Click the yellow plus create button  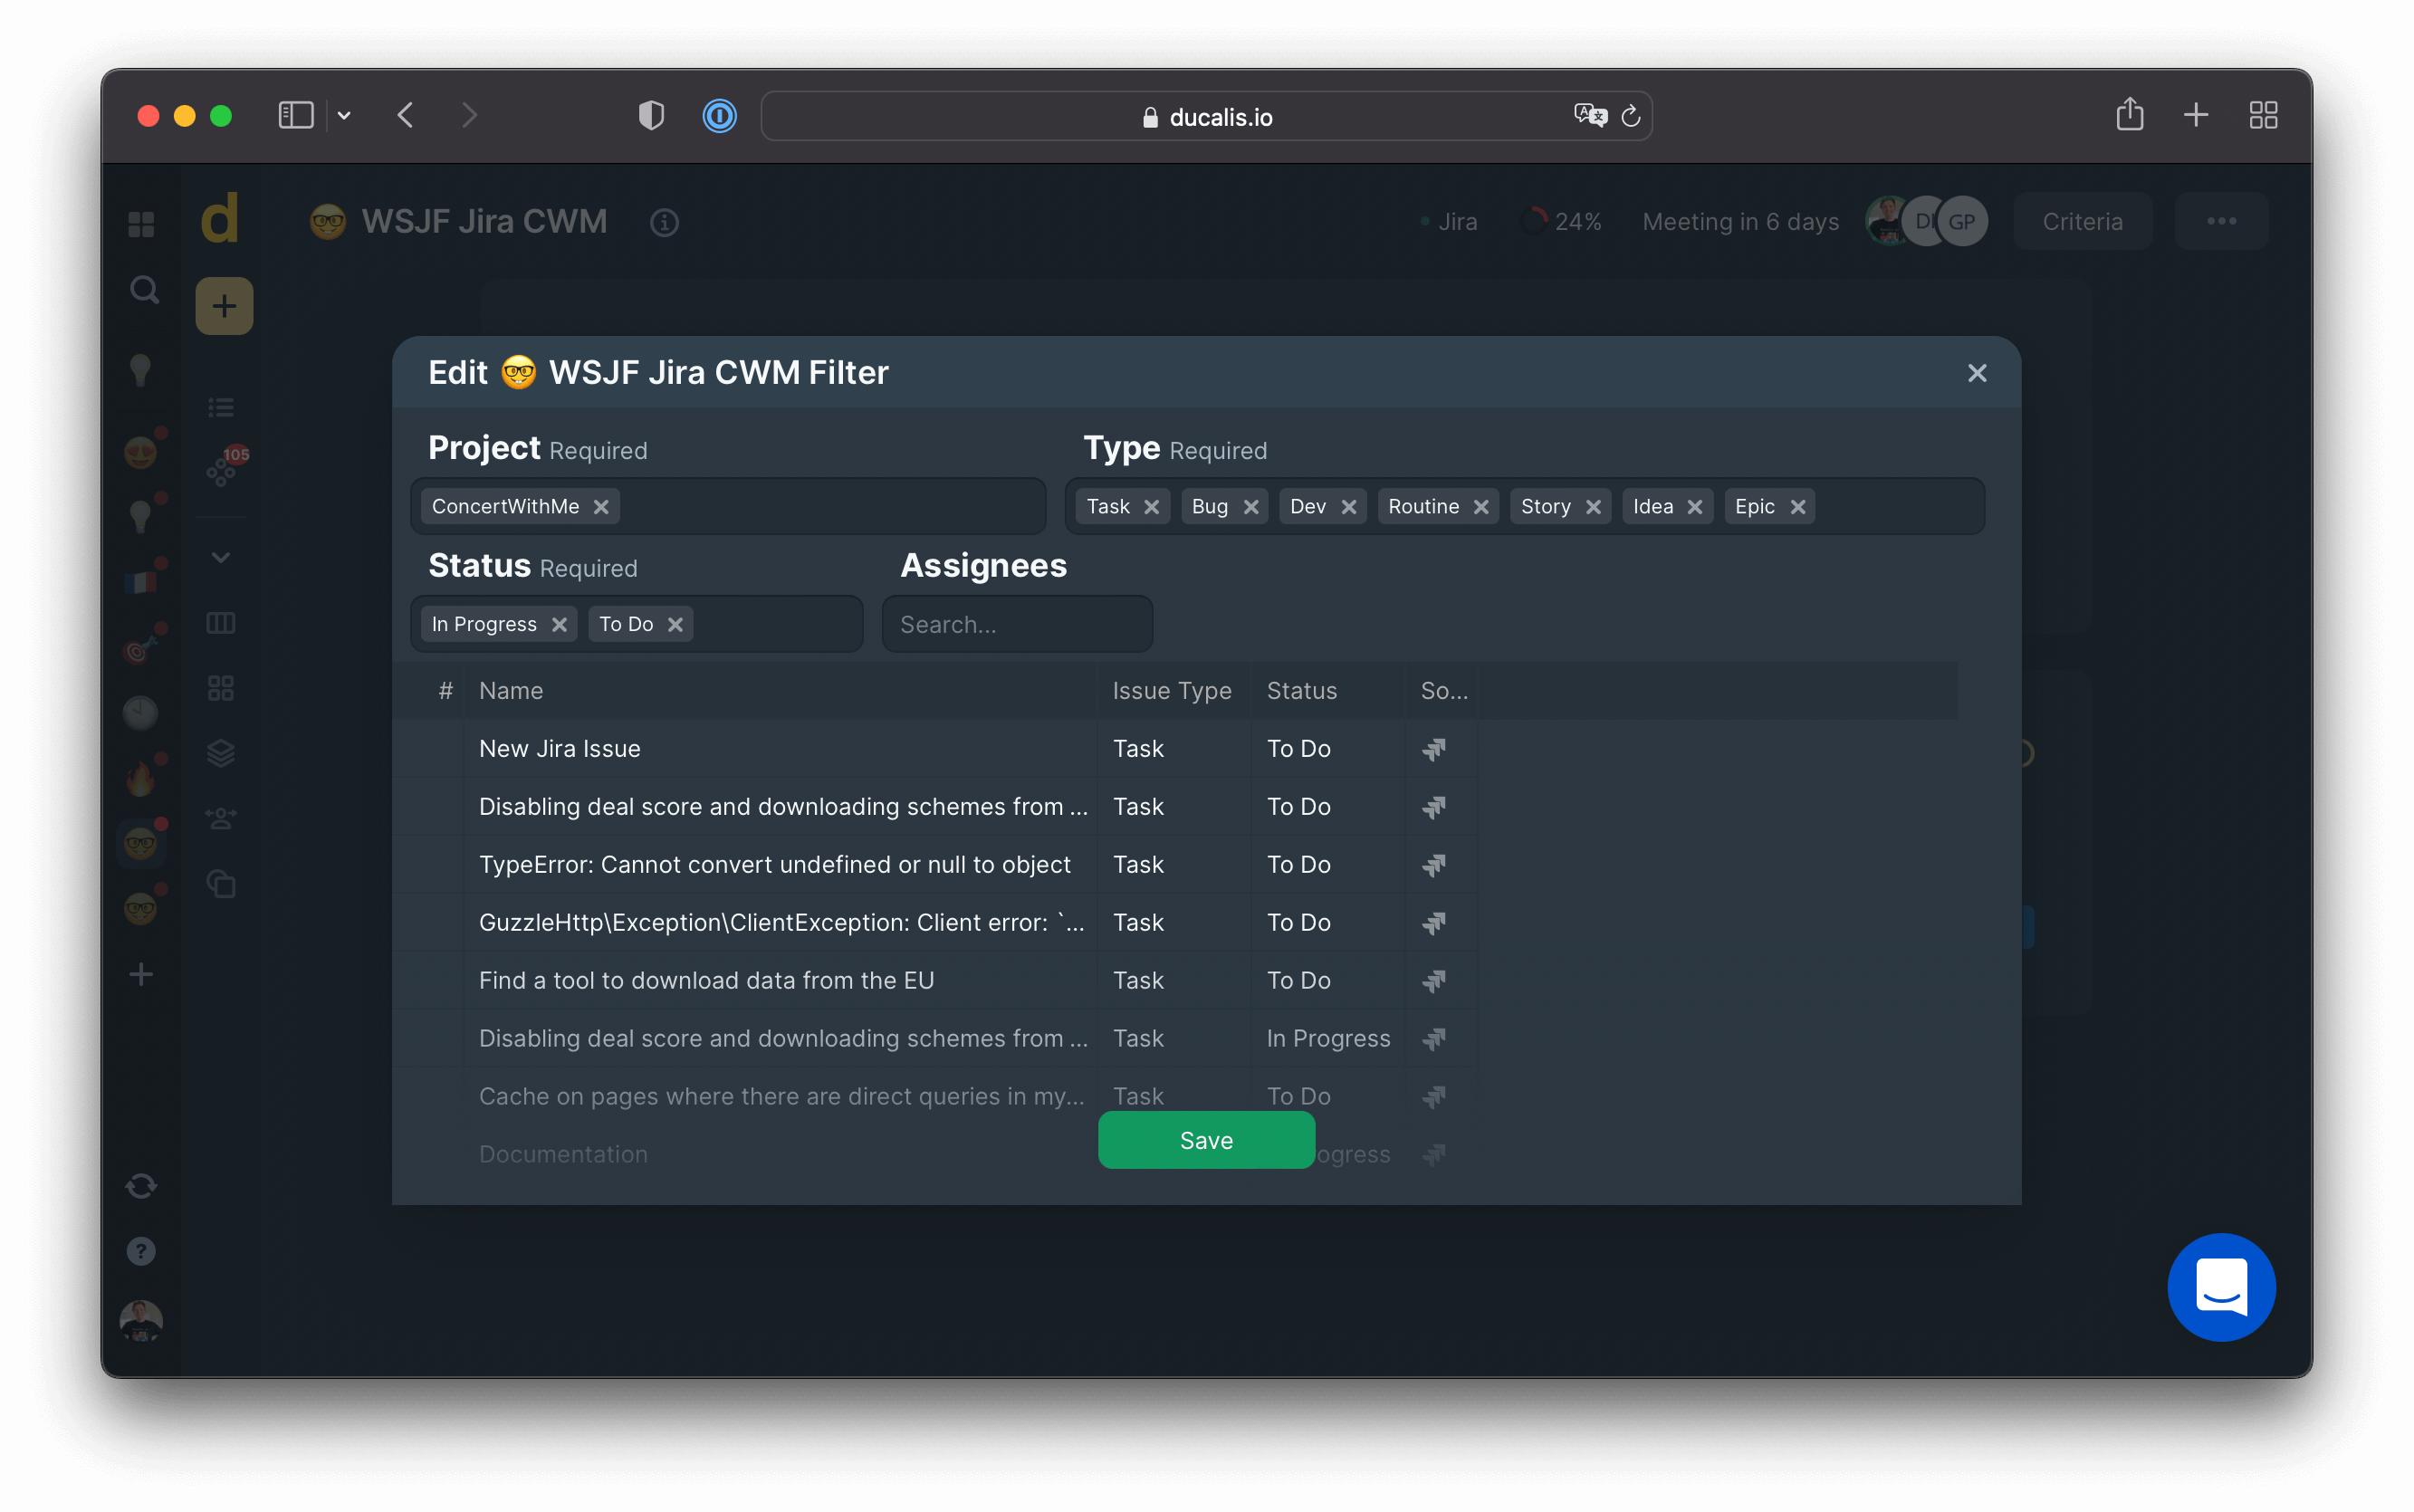tap(224, 306)
